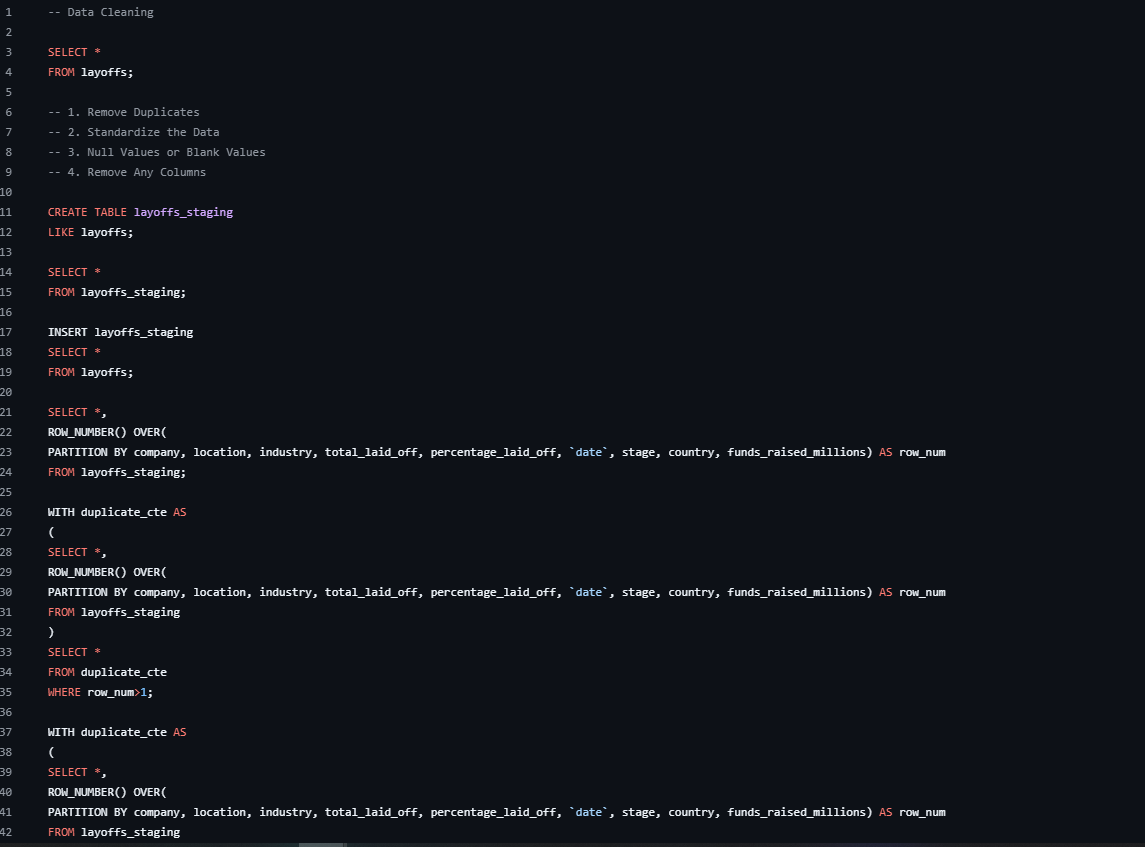
Task: Click the '-- Data Cleaning' comment on line 1
Action: click(101, 12)
